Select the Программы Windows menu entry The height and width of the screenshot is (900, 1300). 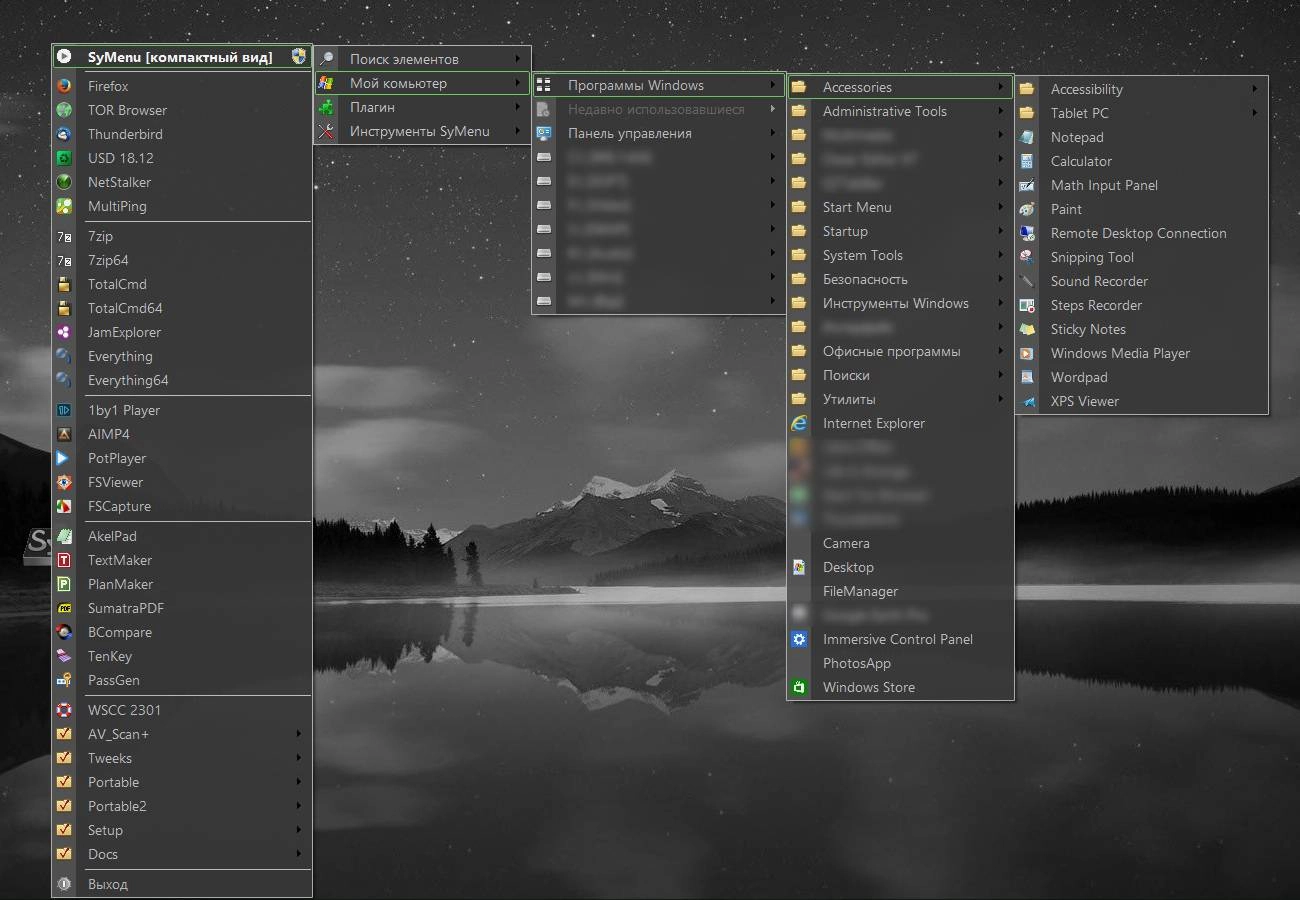658,85
